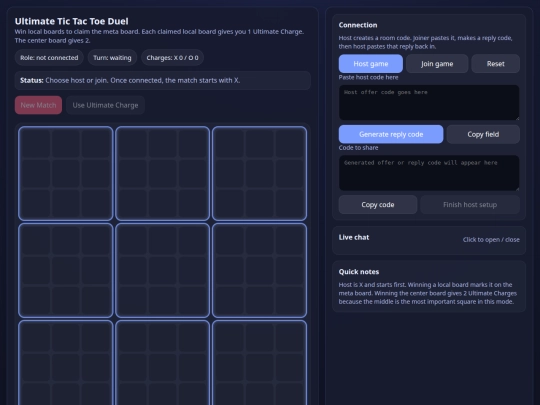Click center cell of top-middle local board
The width and height of the screenshot is (540, 405).
163,173
